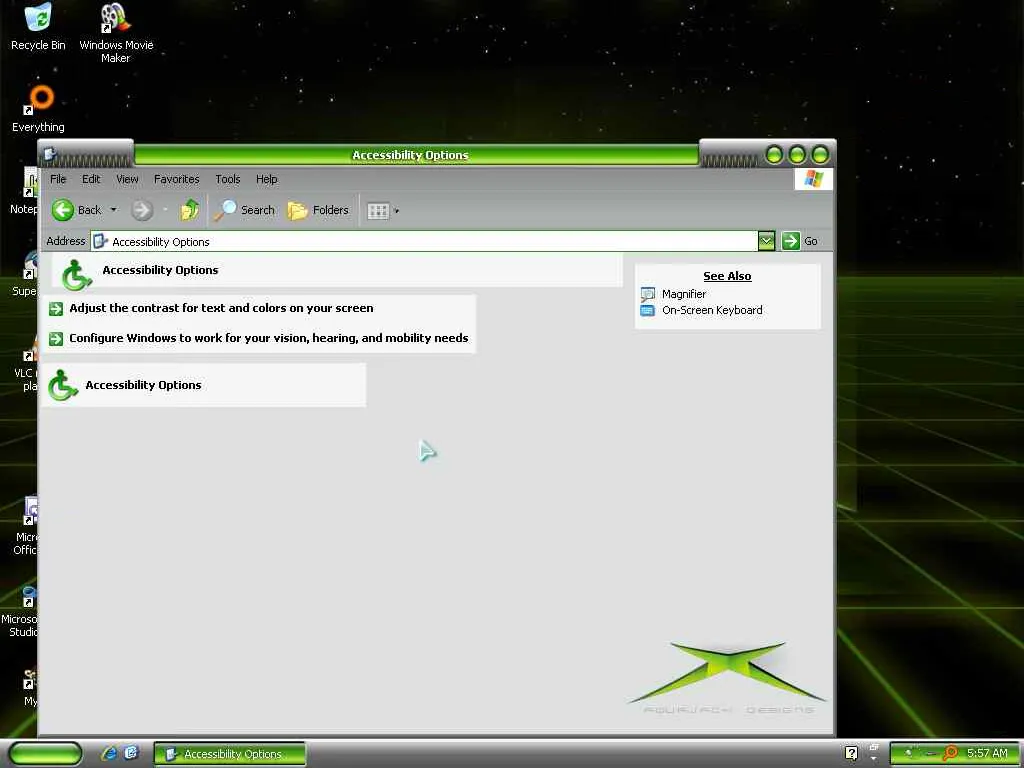Screen dimensions: 1024x768
Task: Open the Edit menu
Action: click(x=91, y=179)
